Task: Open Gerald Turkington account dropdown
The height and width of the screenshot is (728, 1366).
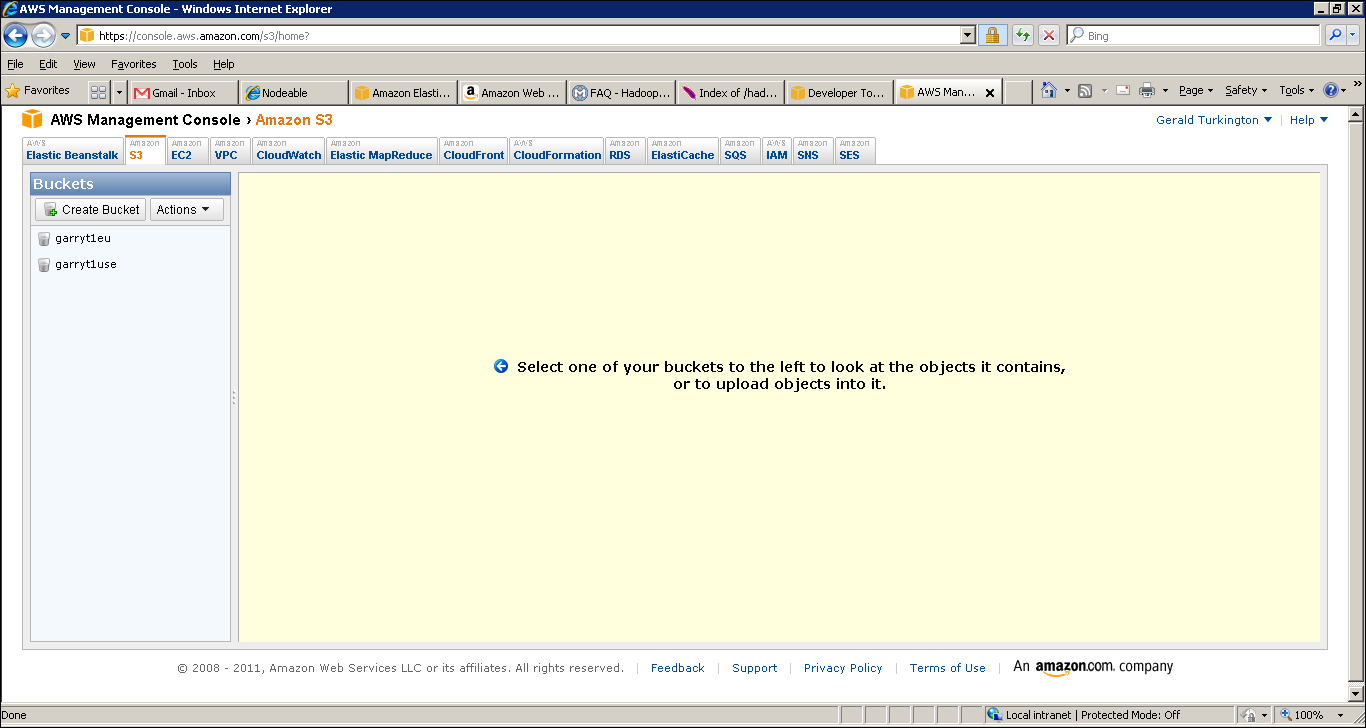Action: [1214, 120]
